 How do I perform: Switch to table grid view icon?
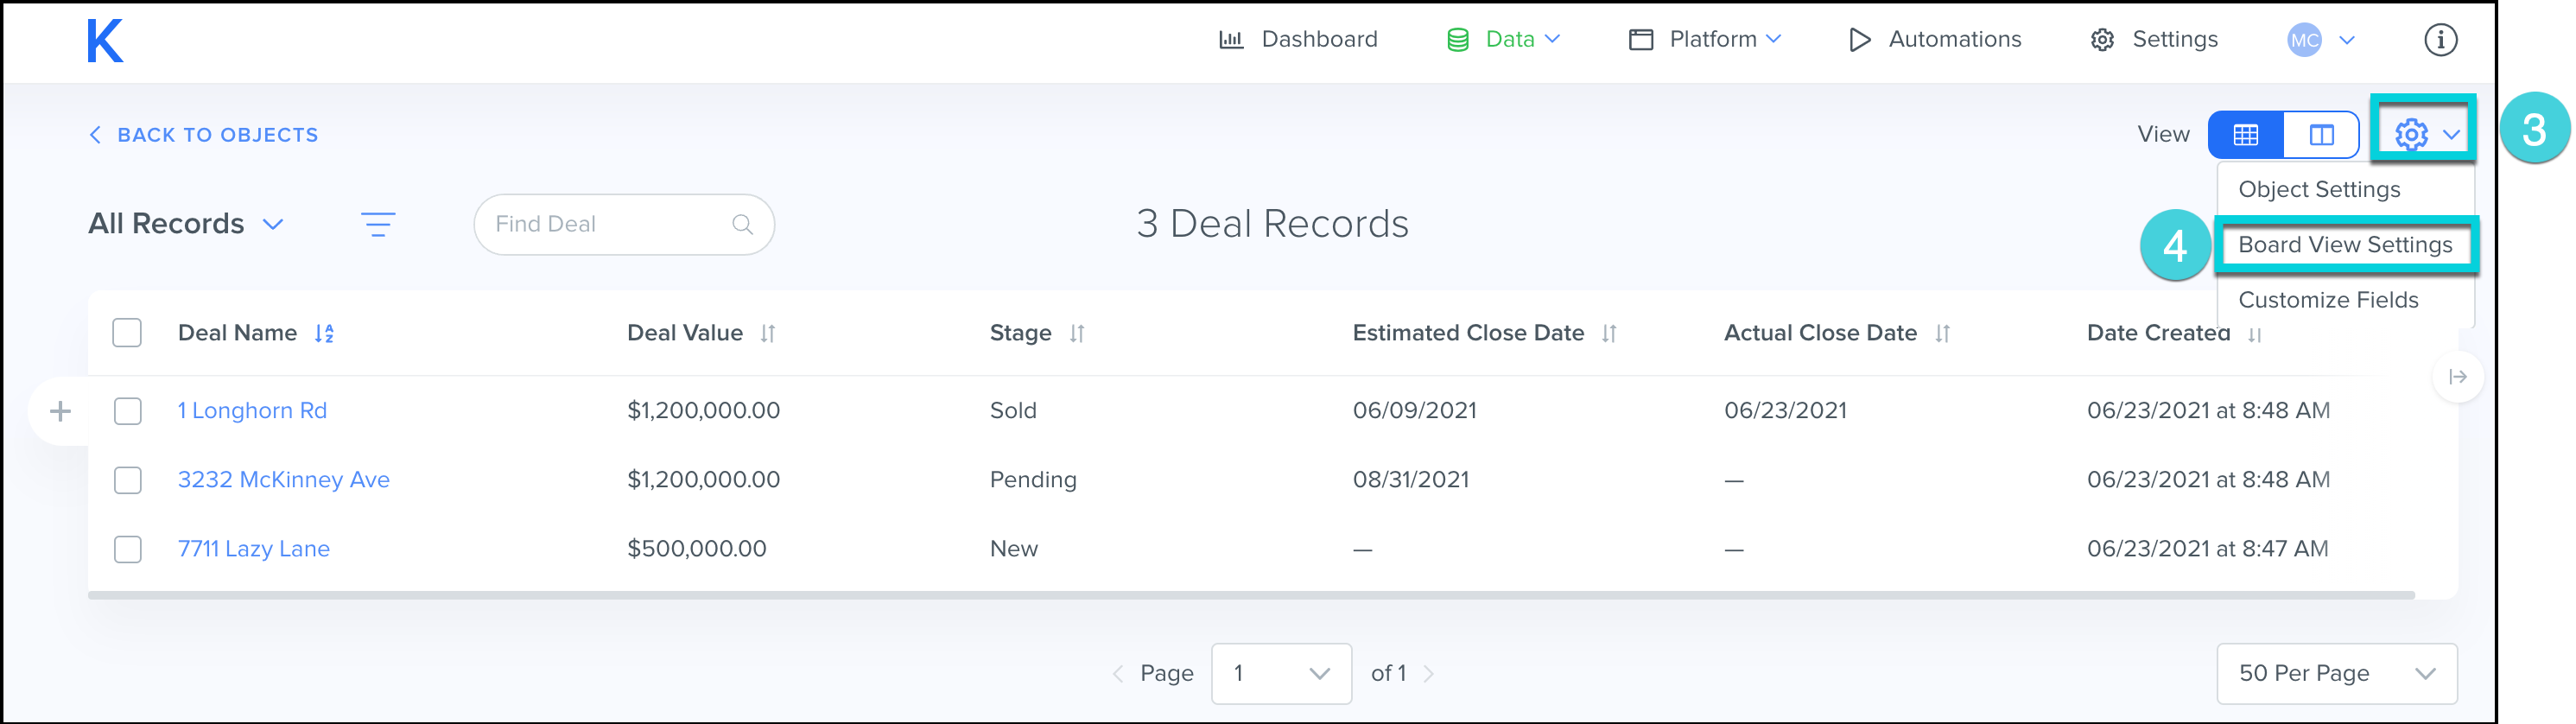pos(2245,135)
